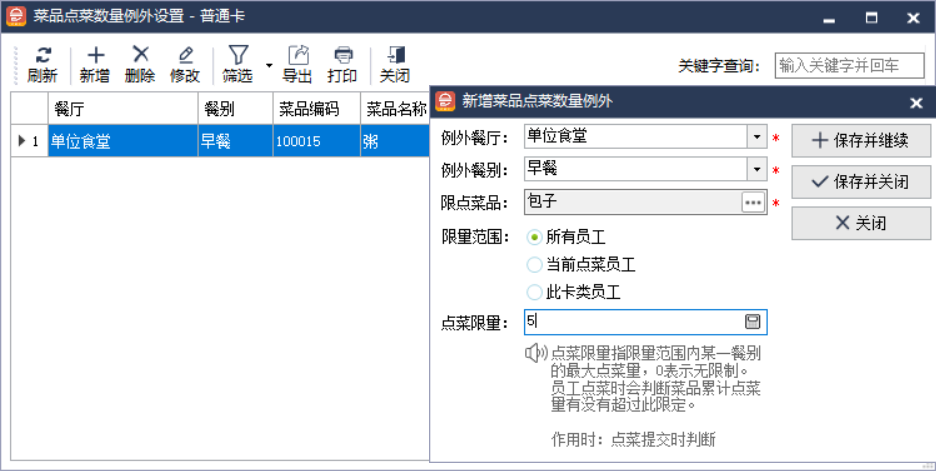
Task: Click the calculator icon in 点菜限量 field
Action: (x=753, y=322)
